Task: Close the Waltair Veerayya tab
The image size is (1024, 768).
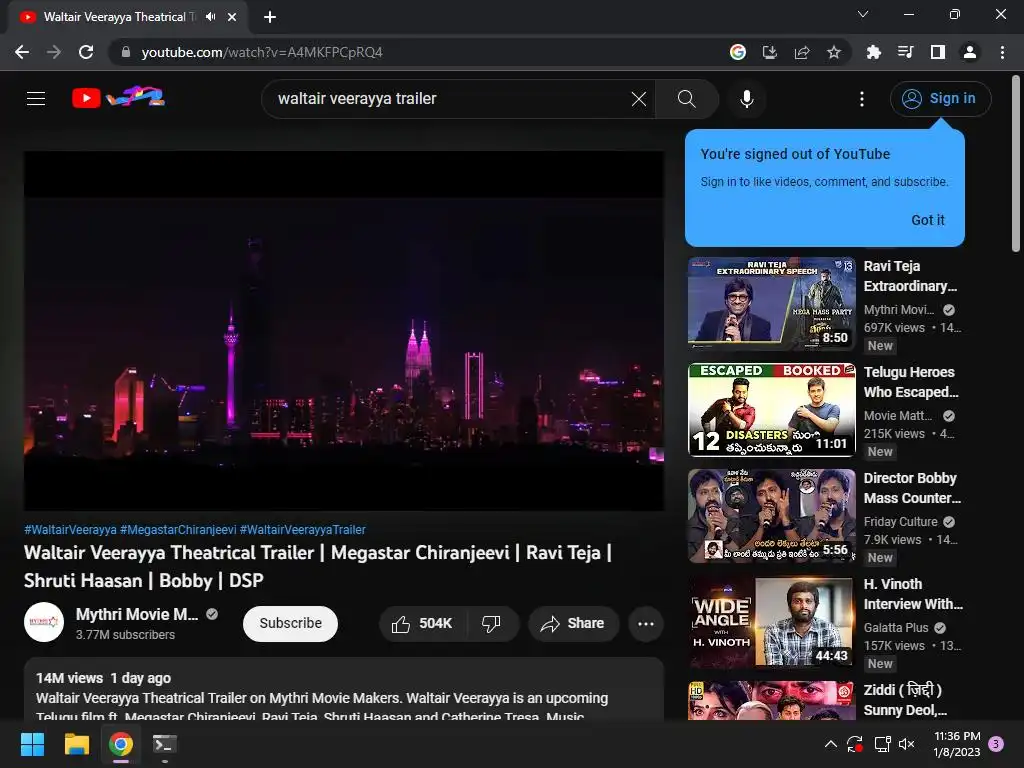Action: point(232,17)
